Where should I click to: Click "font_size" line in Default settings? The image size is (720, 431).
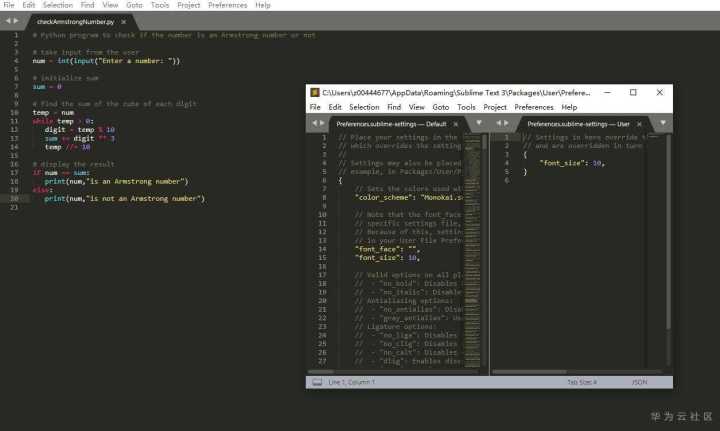(x=387, y=258)
